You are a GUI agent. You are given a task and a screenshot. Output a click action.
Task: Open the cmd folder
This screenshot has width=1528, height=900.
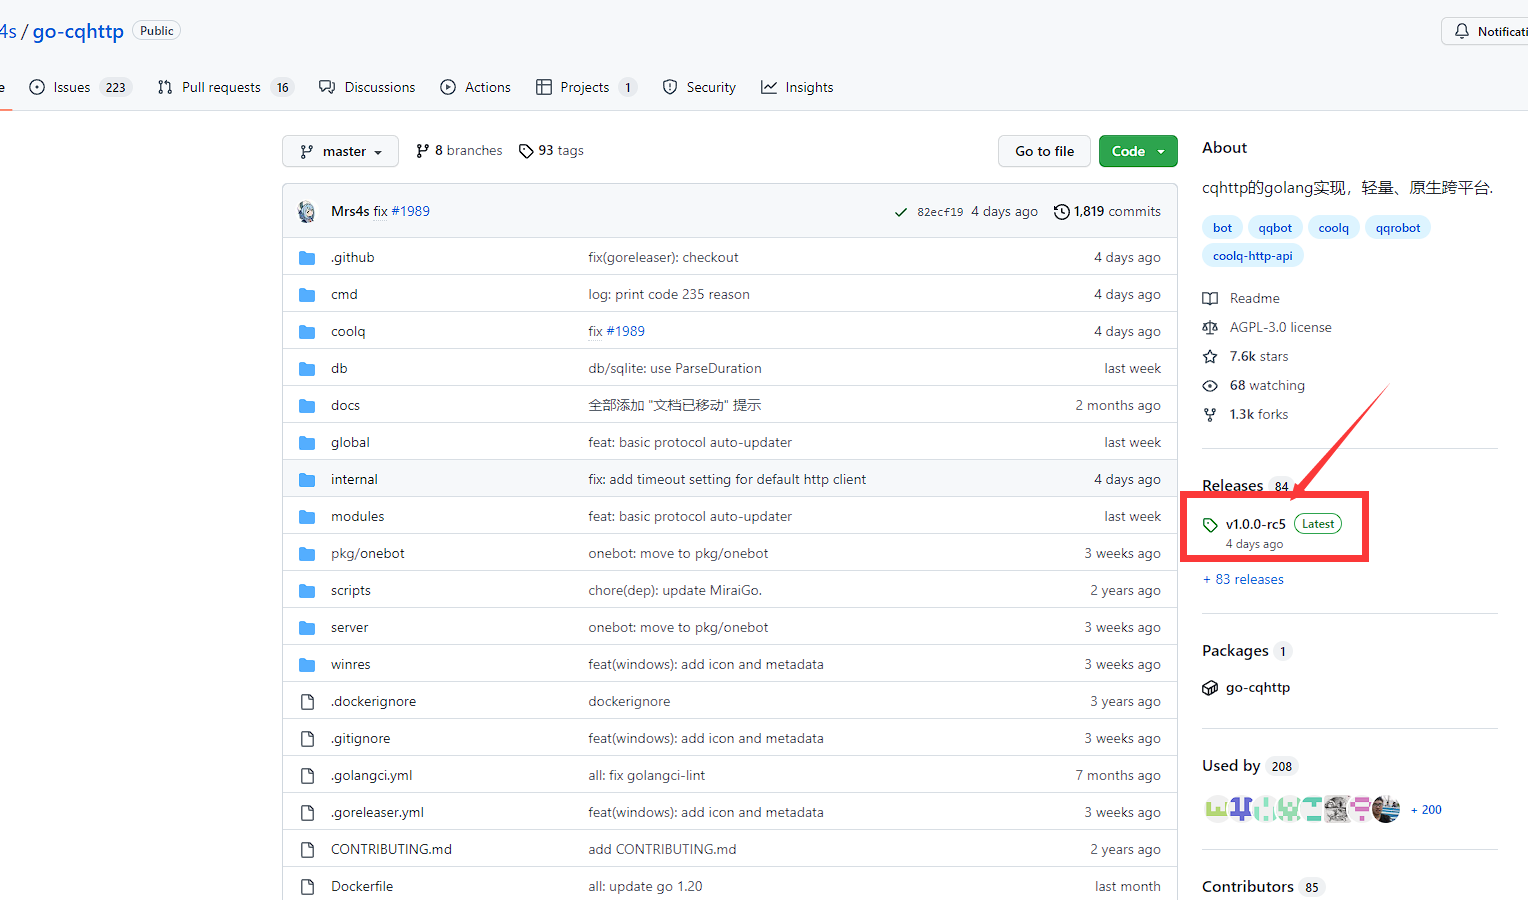(x=344, y=294)
